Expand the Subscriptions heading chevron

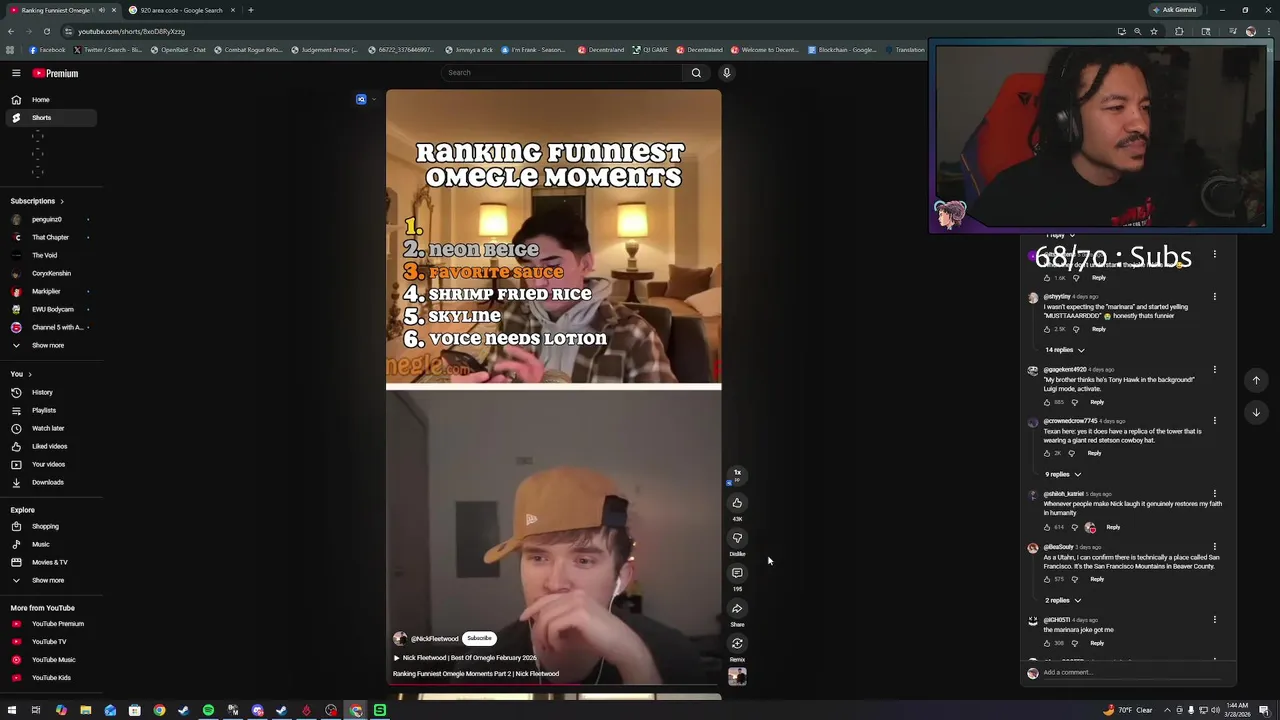click(61, 201)
